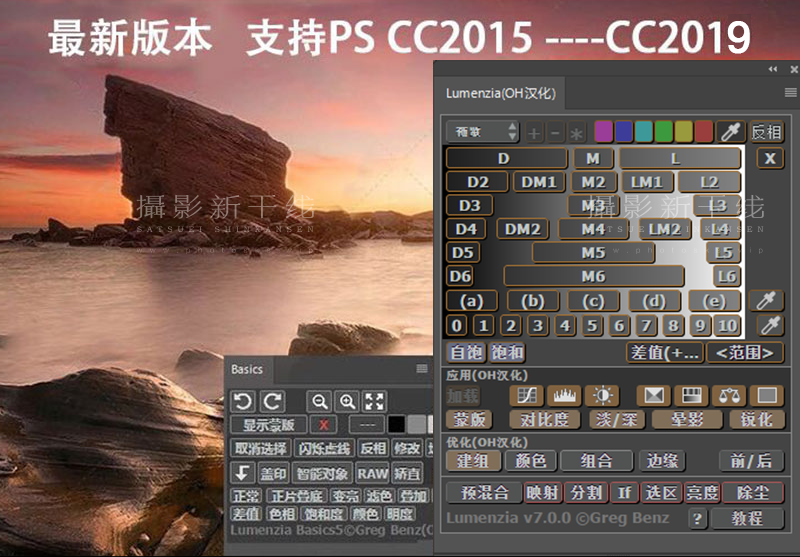The width and height of the screenshot is (800, 557).
Task: Click the black swatch in Basics panel
Action: [x=396, y=424]
